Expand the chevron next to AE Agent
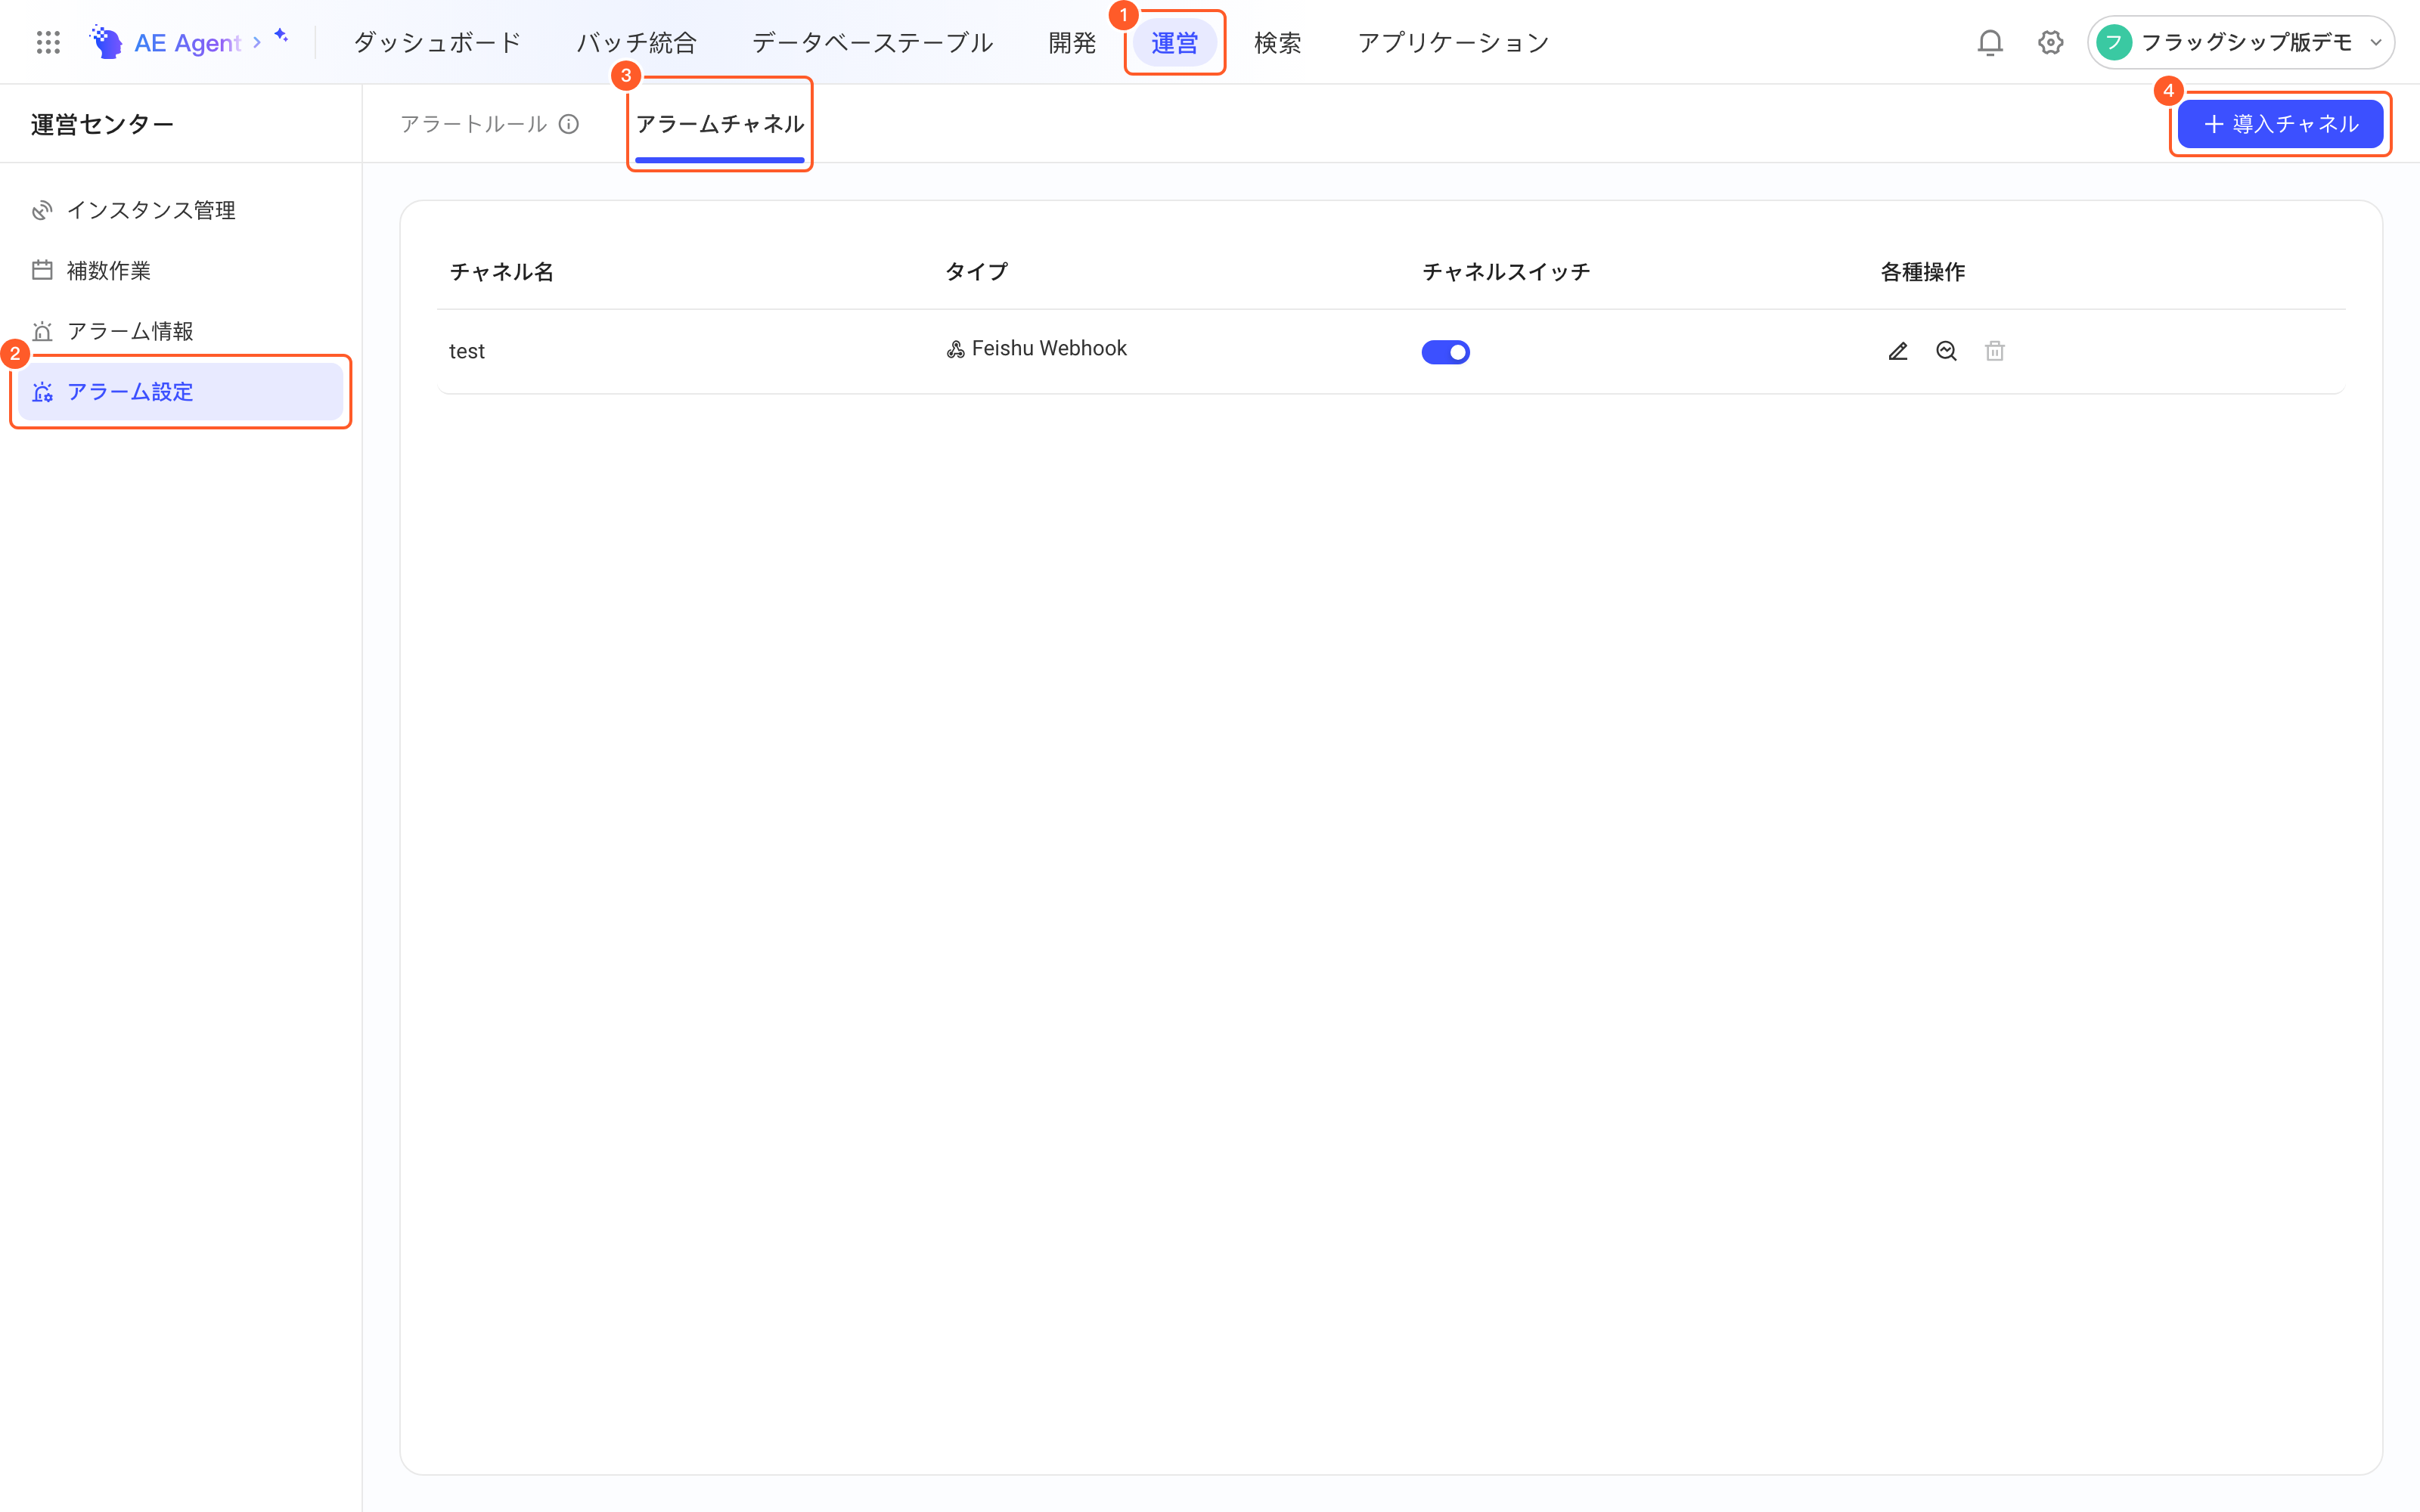The height and width of the screenshot is (1512, 2420). (x=257, y=42)
